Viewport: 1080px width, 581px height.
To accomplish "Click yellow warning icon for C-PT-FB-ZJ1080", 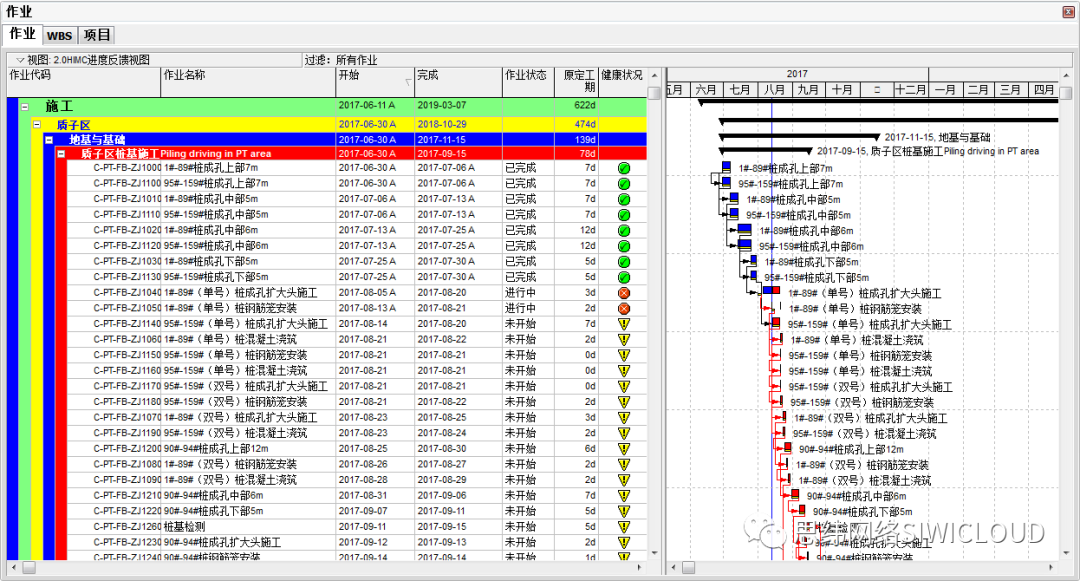I will [x=624, y=465].
